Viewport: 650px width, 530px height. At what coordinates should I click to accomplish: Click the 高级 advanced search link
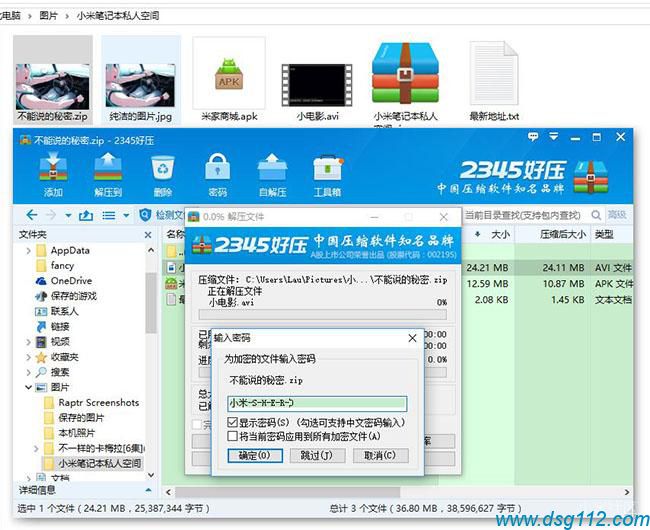(x=617, y=215)
